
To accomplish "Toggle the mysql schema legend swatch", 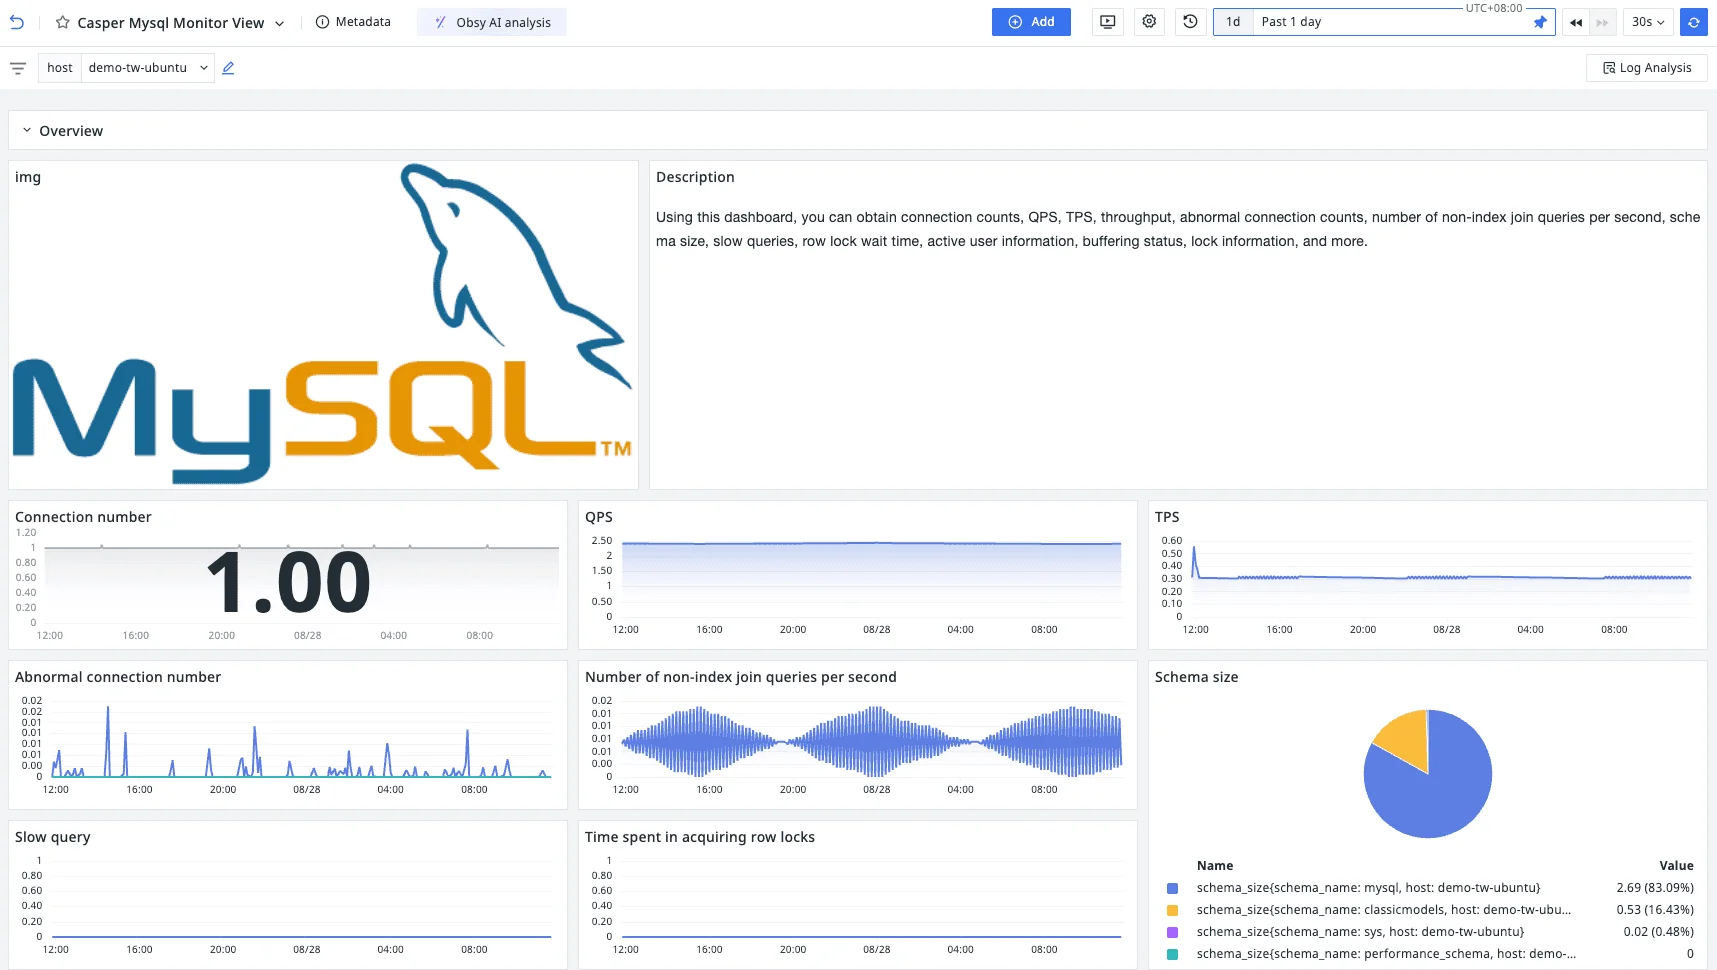I will point(1172,888).
